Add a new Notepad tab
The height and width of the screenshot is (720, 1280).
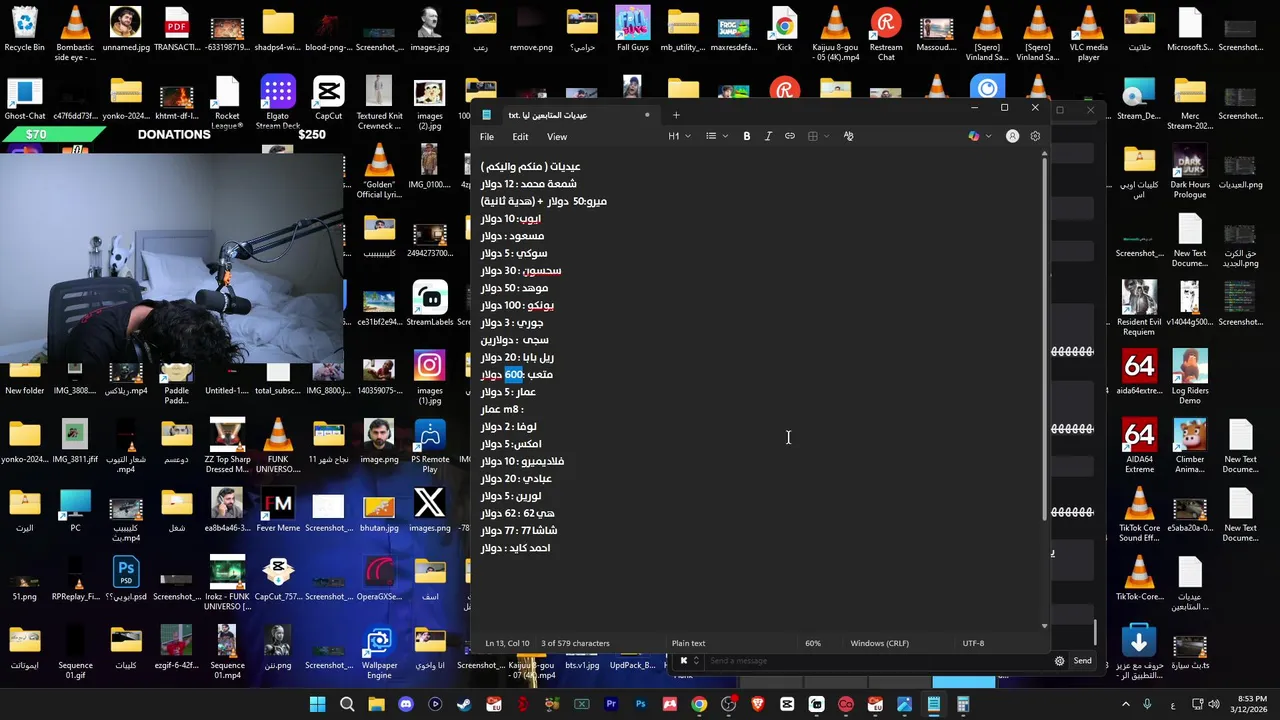676,115
